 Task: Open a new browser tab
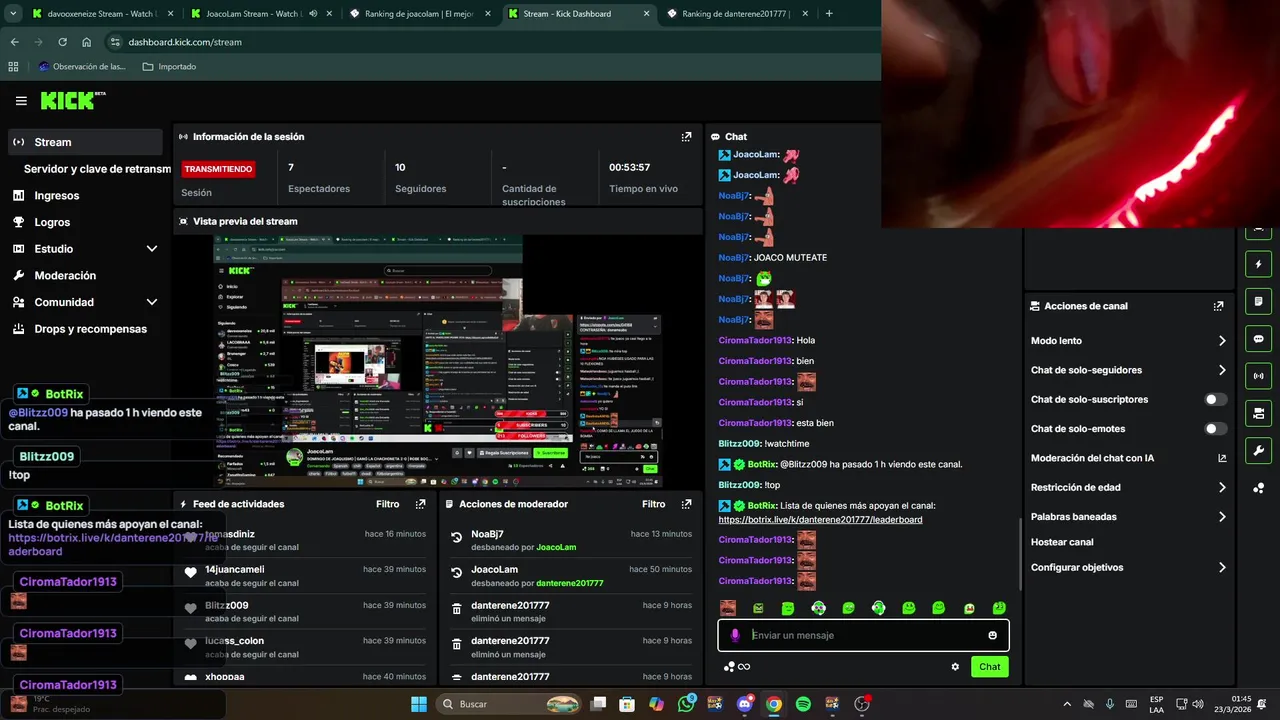tap(829, 14)
